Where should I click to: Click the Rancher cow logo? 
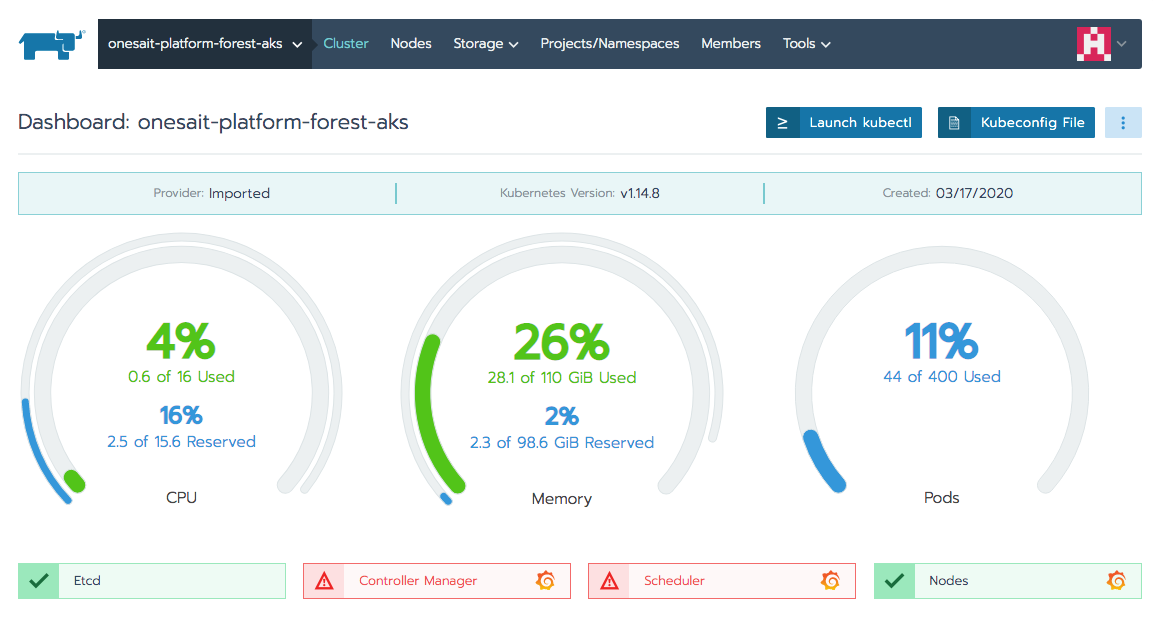click(x=50, y=43)
